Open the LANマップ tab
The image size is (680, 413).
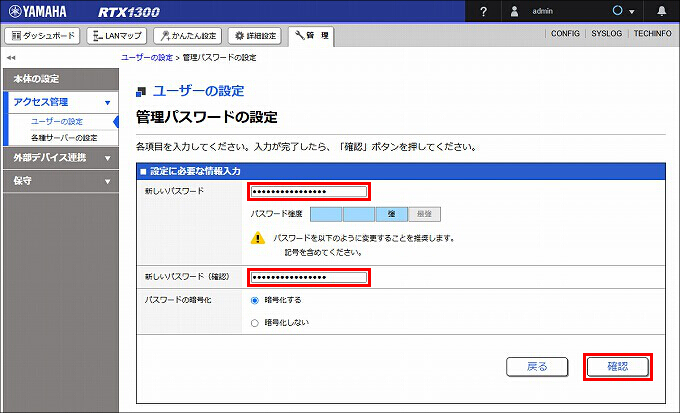(x=117, y=36)
